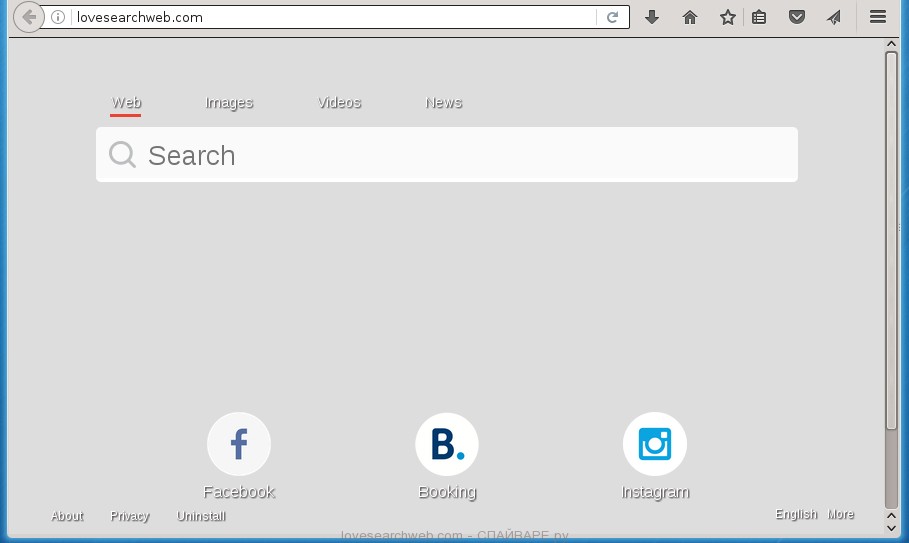Select the News search tab
Image resolution: width=909 pixels, height=543 pixels.
443,102
